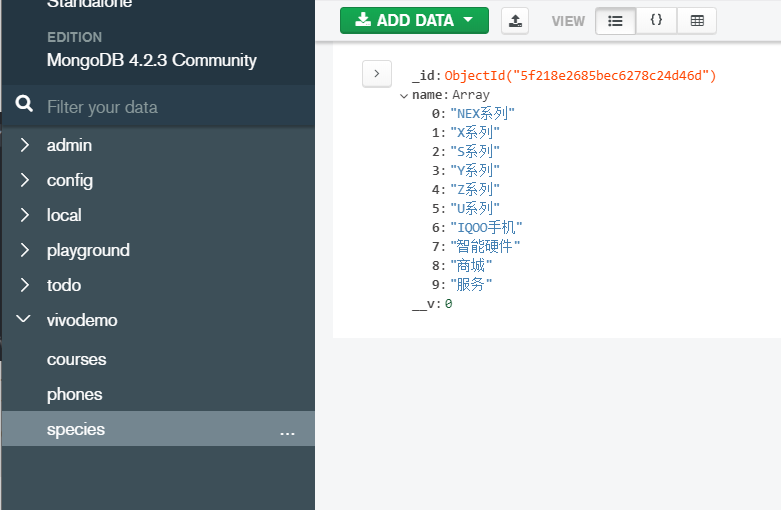This screenshot has width=781, height=510.
Task: Open the todo database
Action: click(x=64, y=285)
